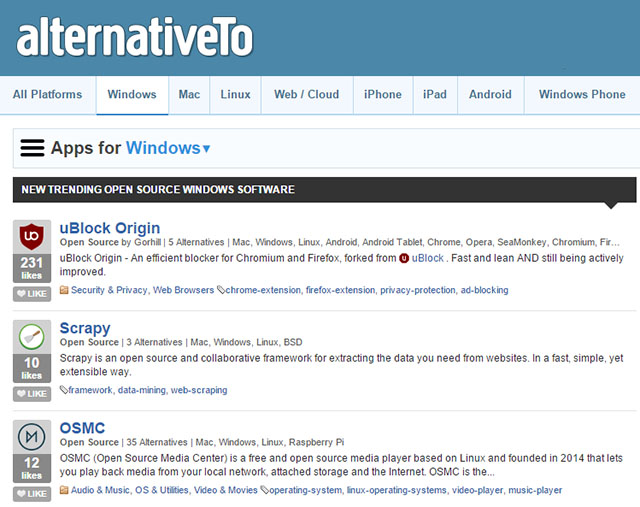Click the folder icon on the uBlock Origin row

coord(64,290)
